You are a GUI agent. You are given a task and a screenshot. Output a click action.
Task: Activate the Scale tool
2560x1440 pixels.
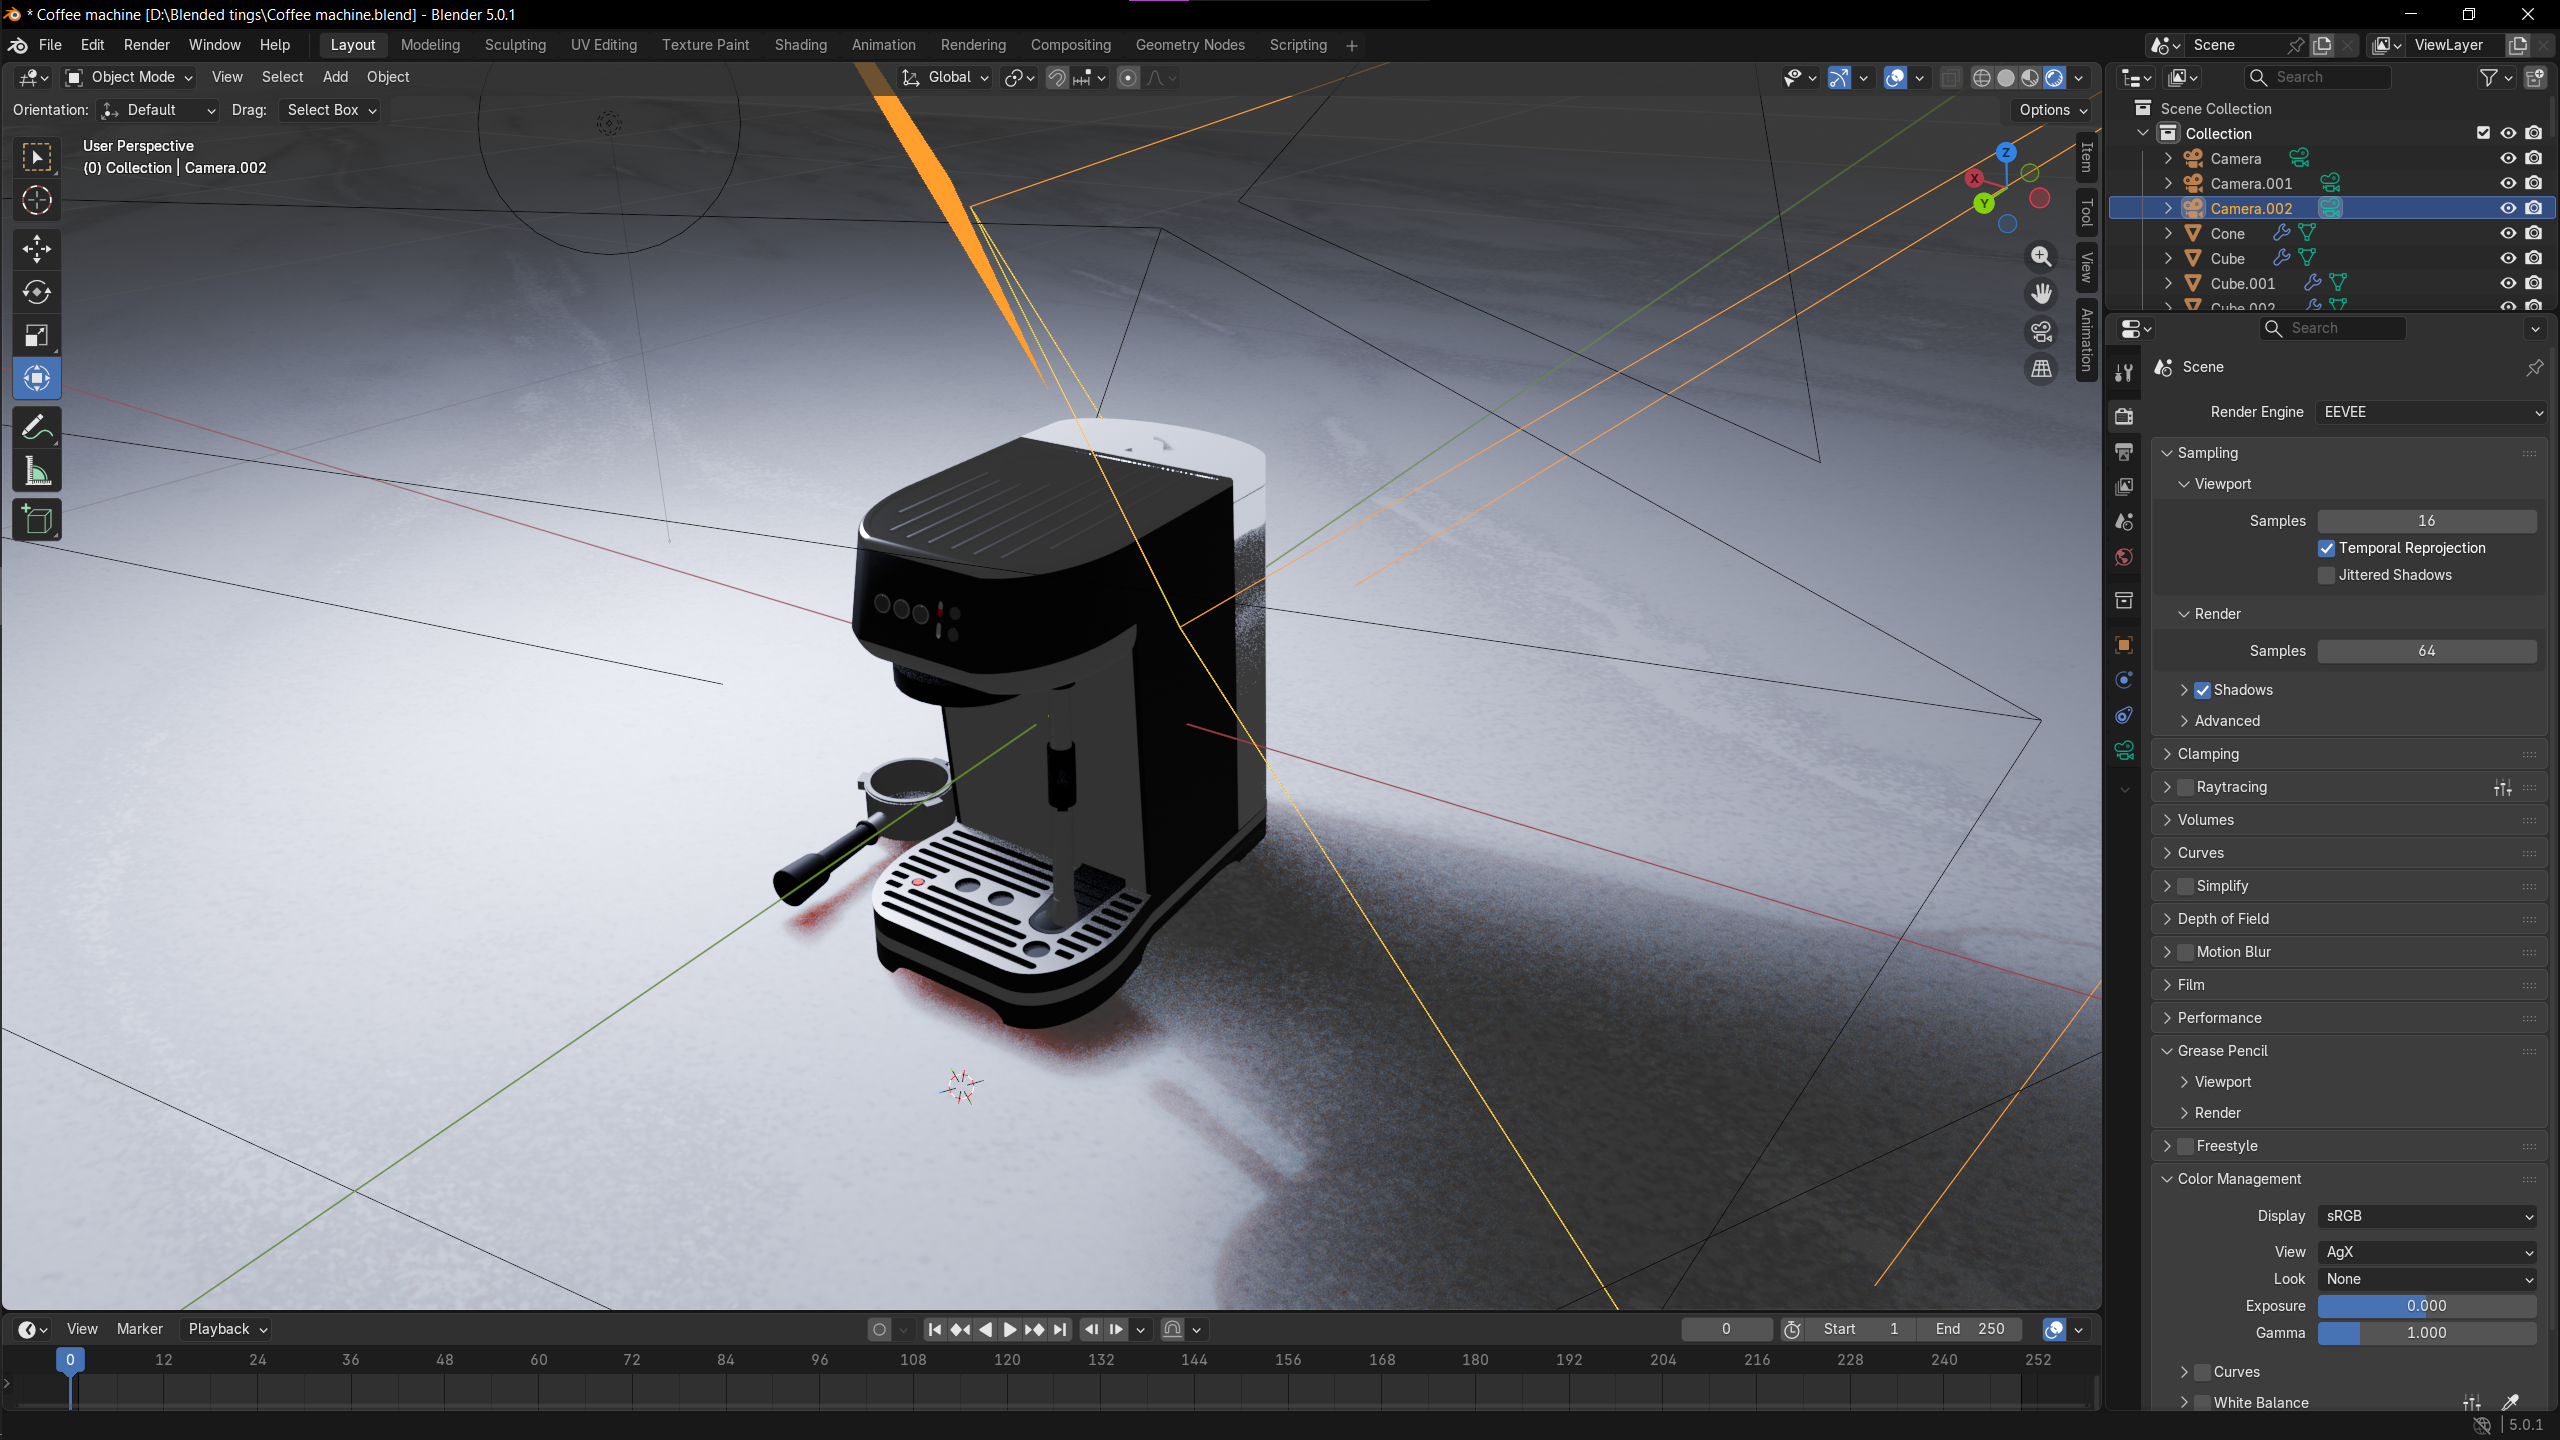coord(37,336)
